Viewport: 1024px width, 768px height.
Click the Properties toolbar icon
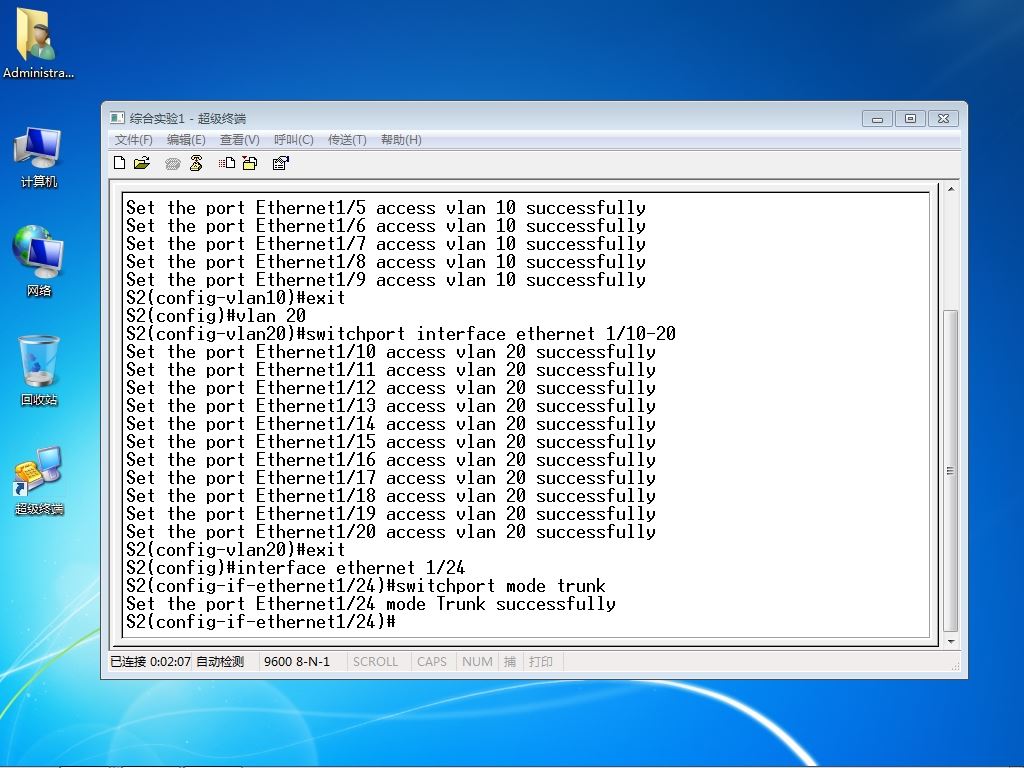click(x=281, y=163)
